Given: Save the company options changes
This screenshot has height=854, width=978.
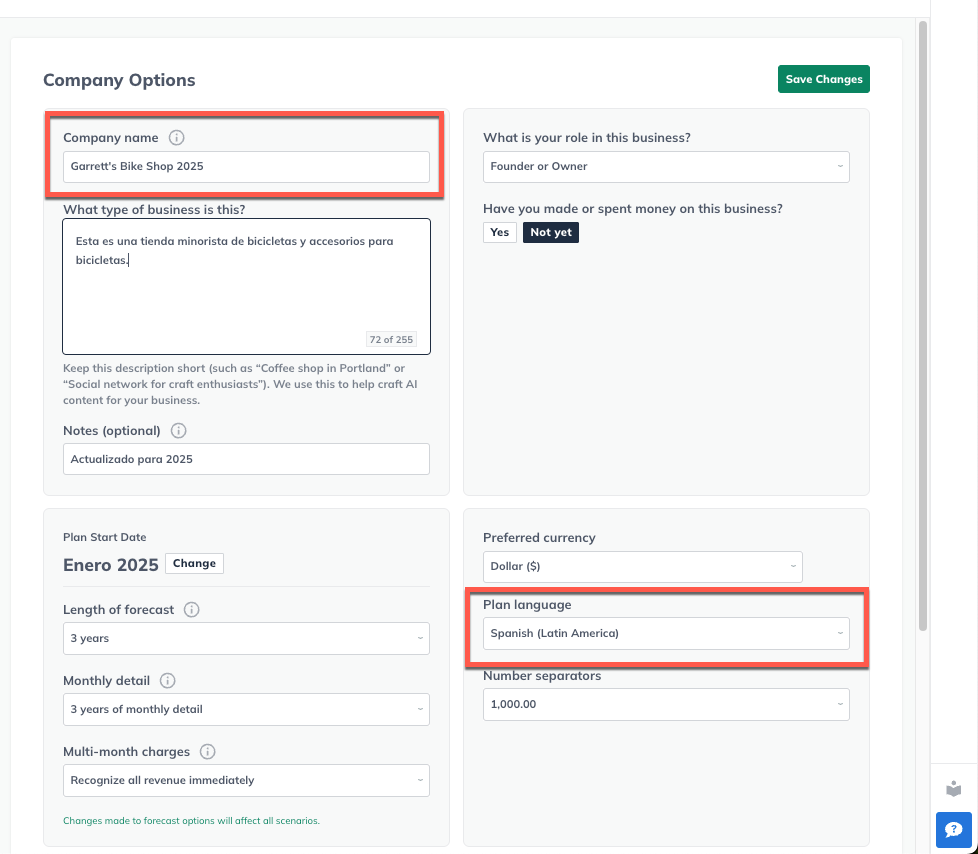Looking at the screenshot, I should point(823,78).
